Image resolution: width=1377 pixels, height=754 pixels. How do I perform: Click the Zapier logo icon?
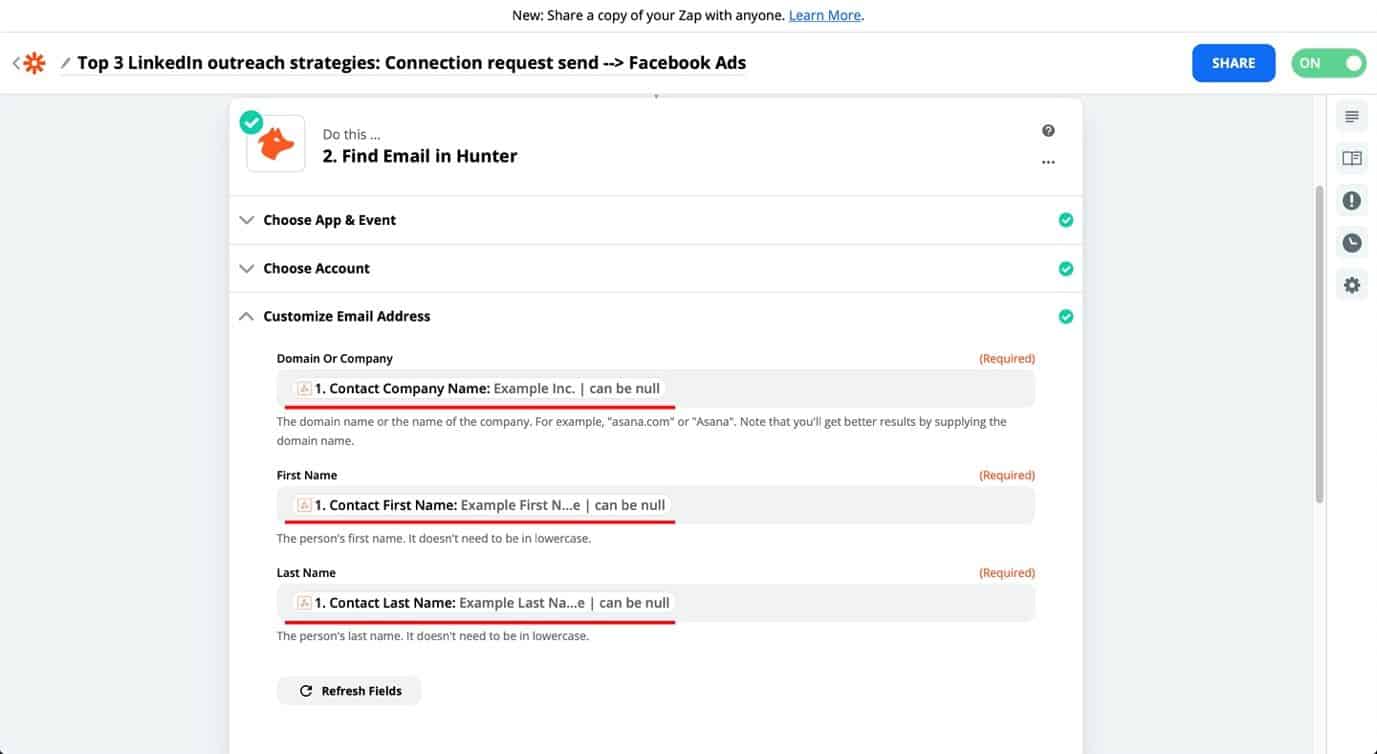tap(35, 64)
